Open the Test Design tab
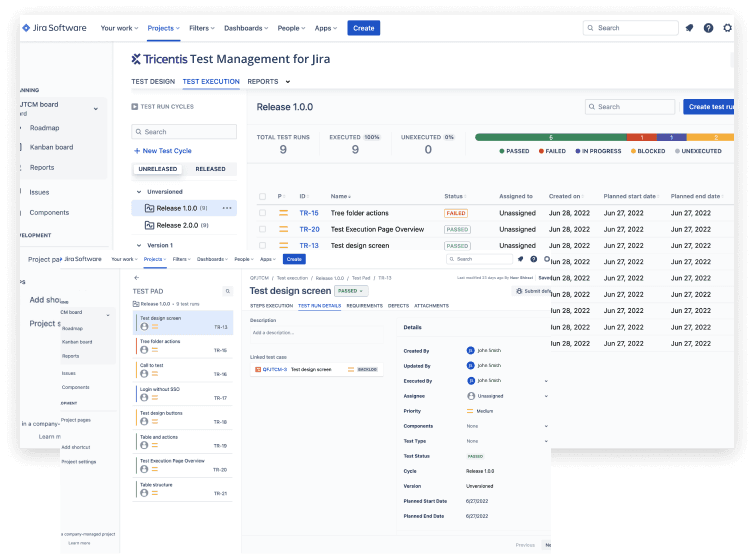The image size is (754, 554). coord(153,81)
